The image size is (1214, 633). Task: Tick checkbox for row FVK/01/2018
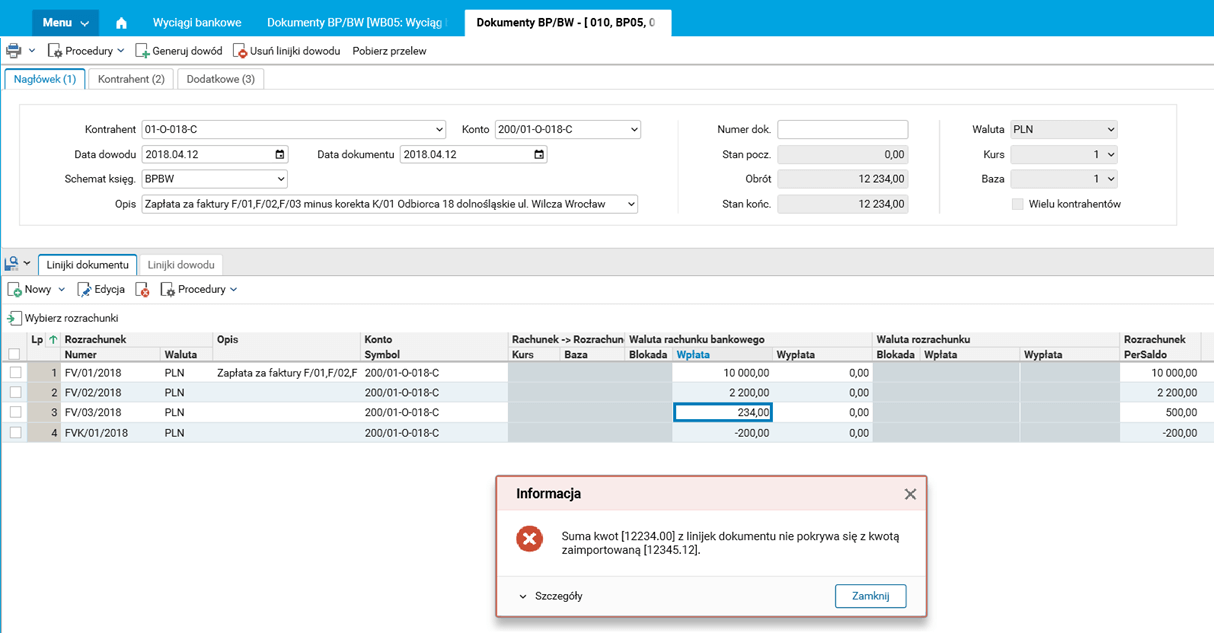pyautogui.click(x=15, y=433)
